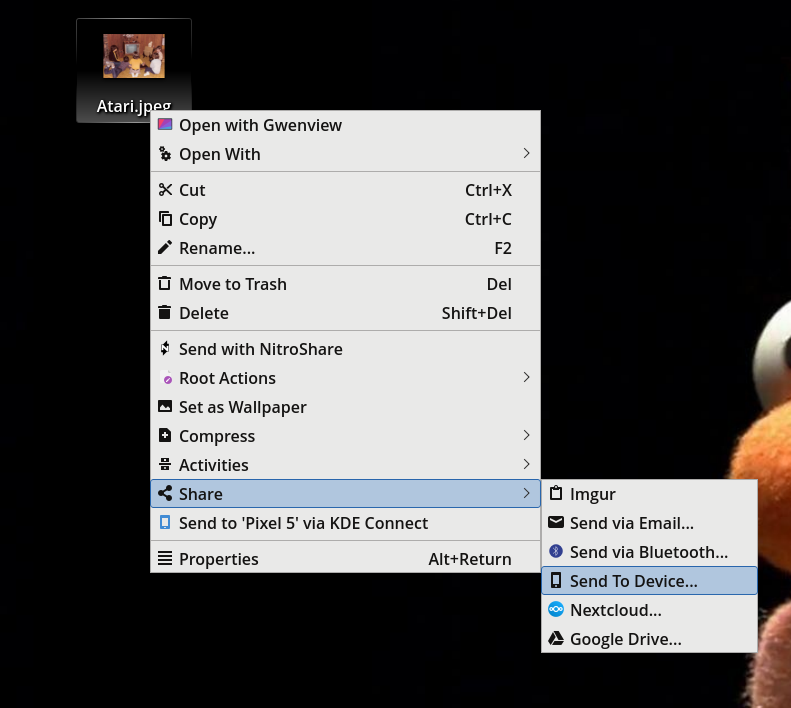The height and width of the screenshot is (708, 791).
Task: Click the Bluetooth icon in Share submenu
Action: pyautogui.click(x=556, y=551)
